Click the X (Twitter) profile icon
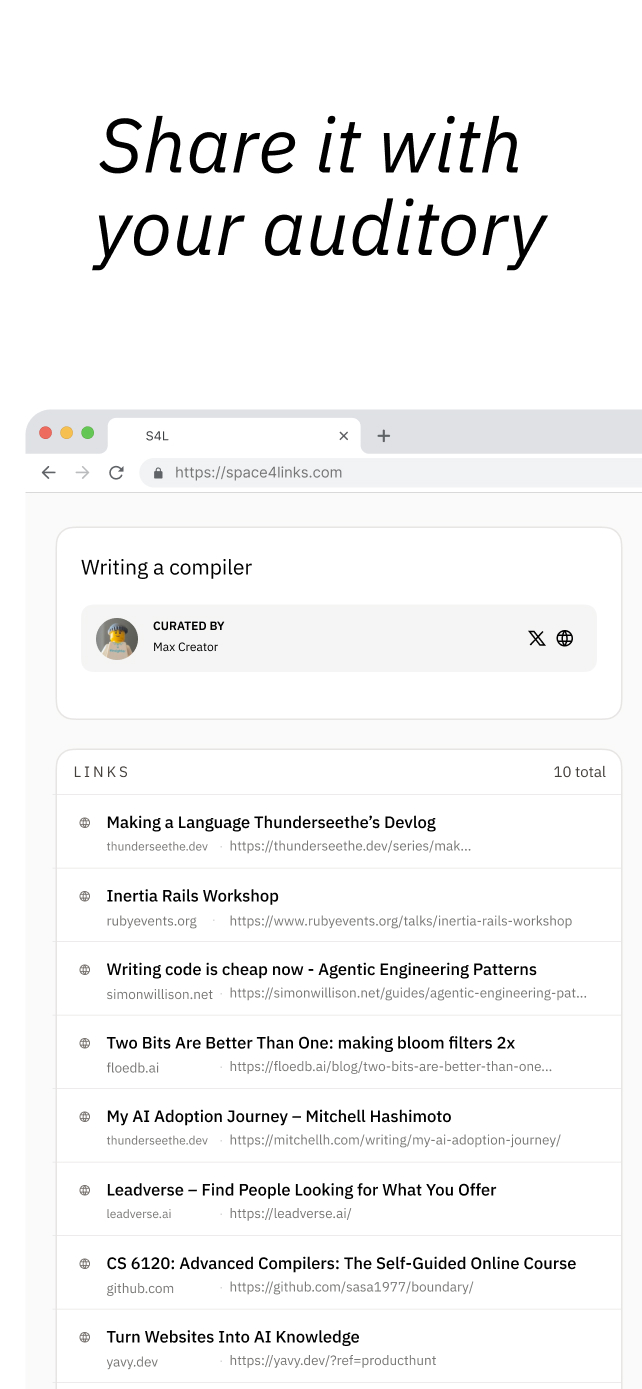The image size is (642, 1389). (x=537, y=638)
